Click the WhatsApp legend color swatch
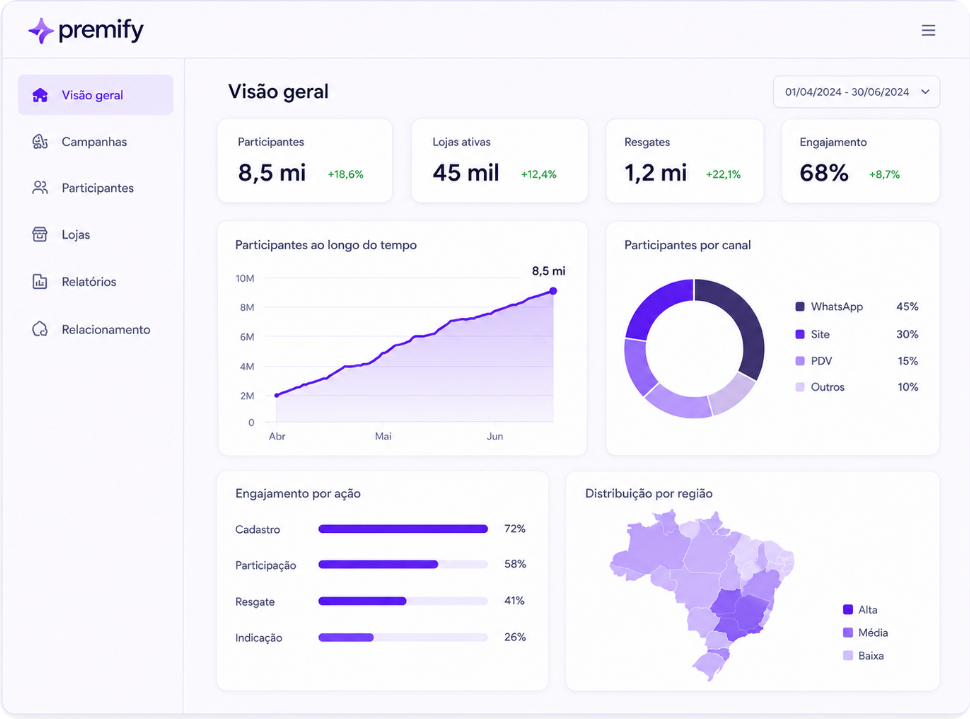 pyautogui.click(x=800, y=306)
